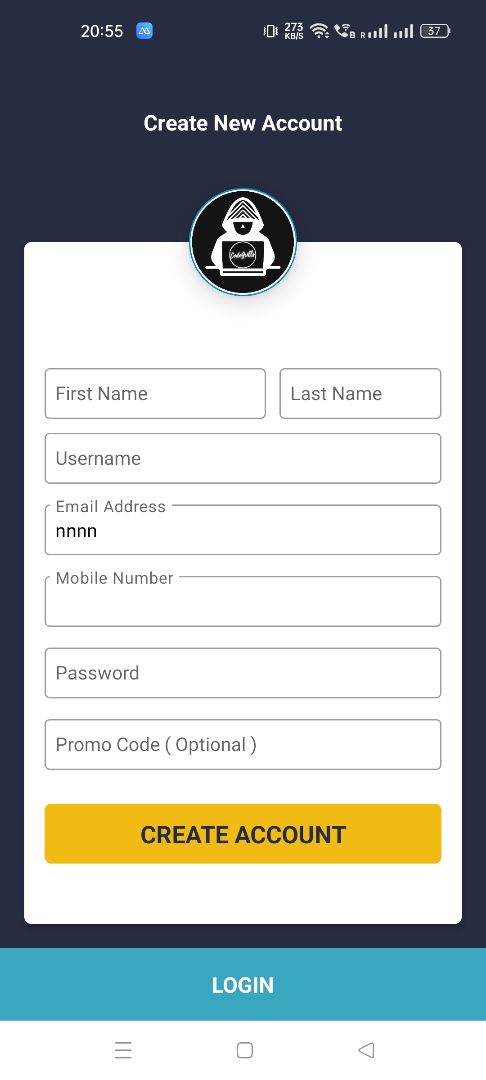Tap the Create New Account heading
Viewport: 486px width, 1080px height.
coord(243,123)
